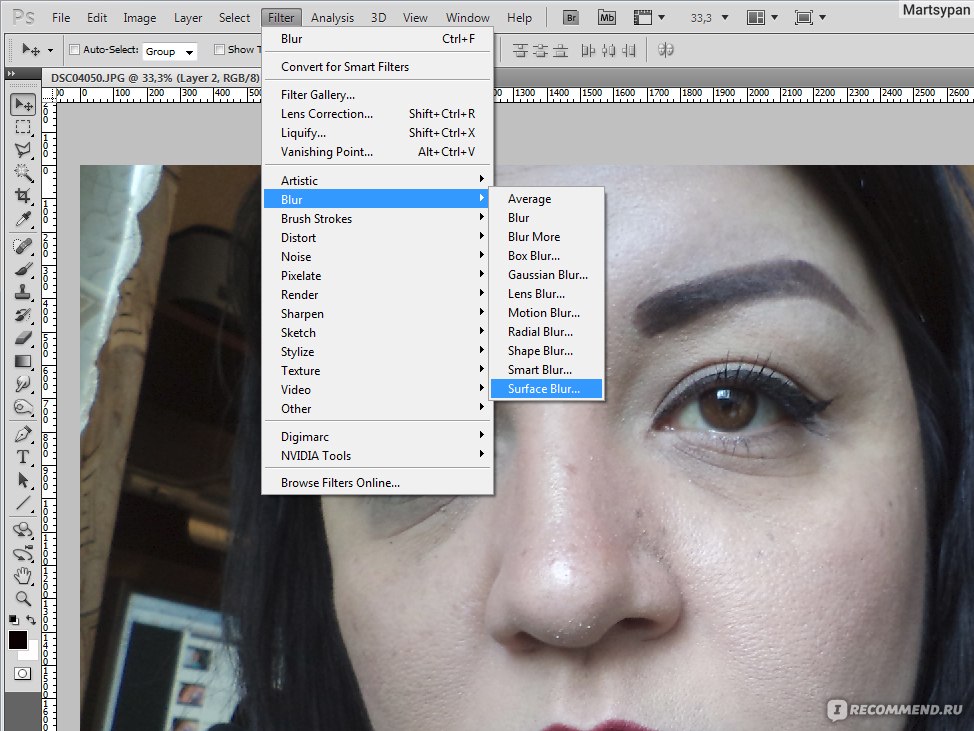Open the Auto-Select Group dropdown
This screenshot has height=731, width=974.
tap(169, 51)
